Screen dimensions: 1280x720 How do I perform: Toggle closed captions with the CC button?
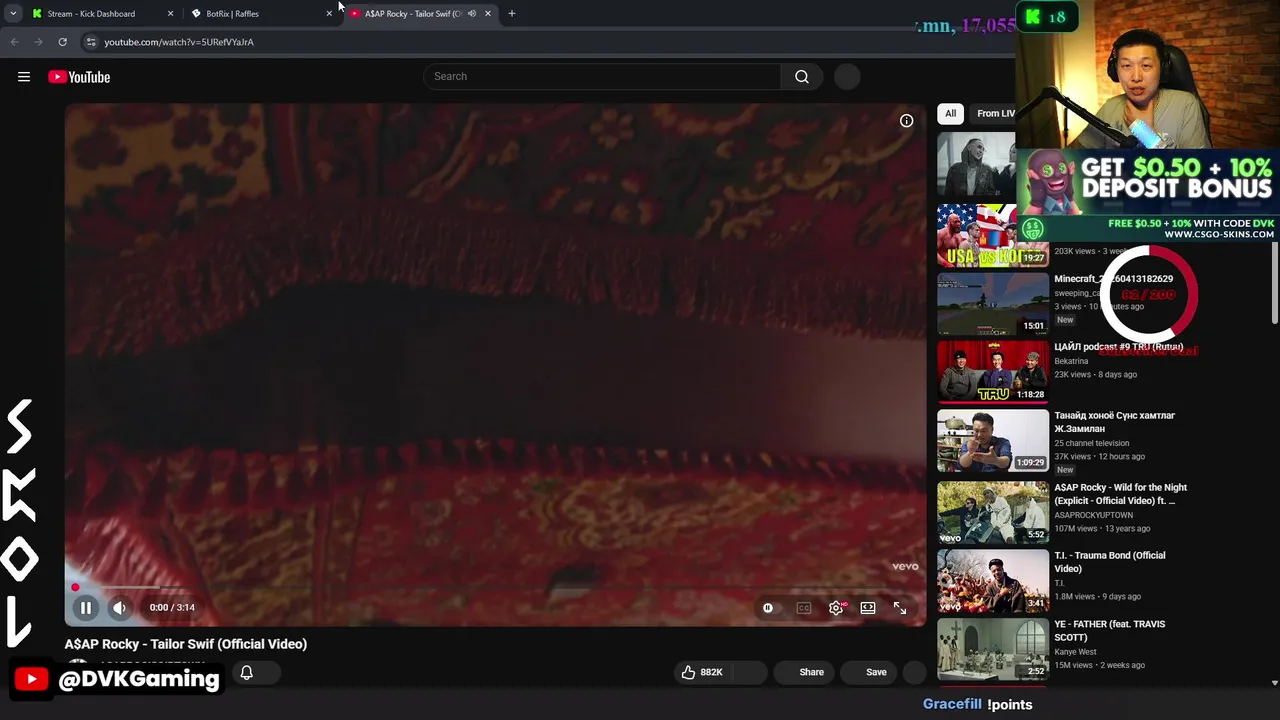(804, 608)
